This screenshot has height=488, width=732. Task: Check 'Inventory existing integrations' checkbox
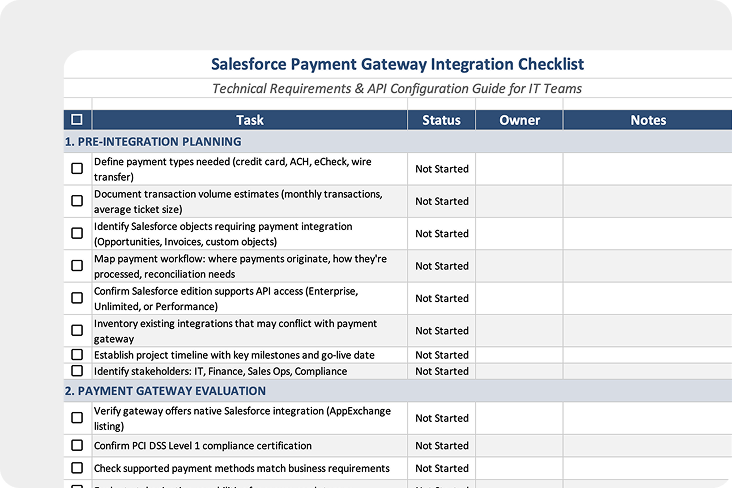point(77,330)
